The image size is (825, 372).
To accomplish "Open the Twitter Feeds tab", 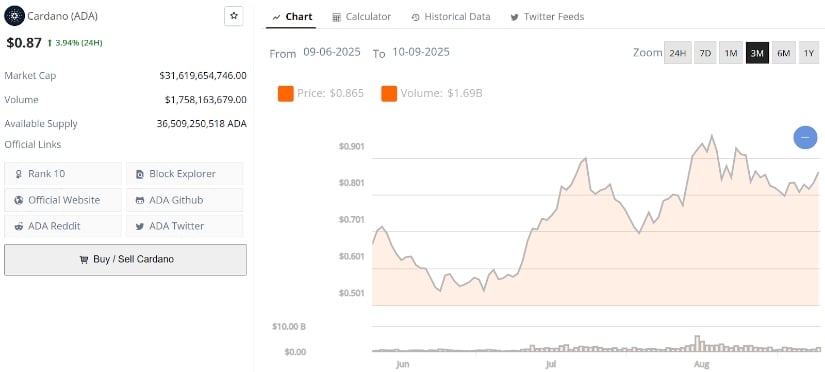I will (x=547, y=17).
